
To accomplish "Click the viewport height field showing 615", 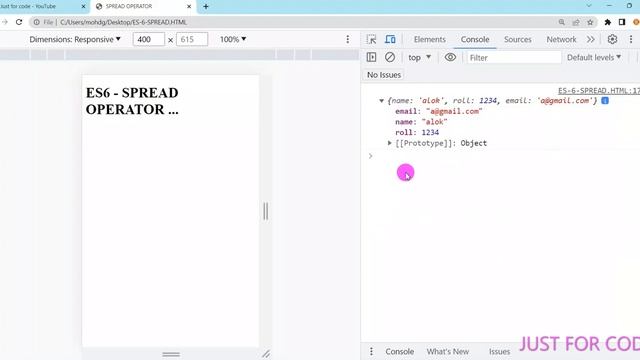I will [192, 39].
